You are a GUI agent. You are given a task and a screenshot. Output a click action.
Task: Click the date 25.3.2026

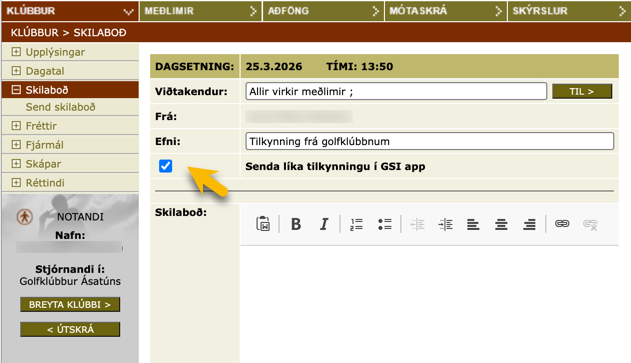tap(274, 66)
